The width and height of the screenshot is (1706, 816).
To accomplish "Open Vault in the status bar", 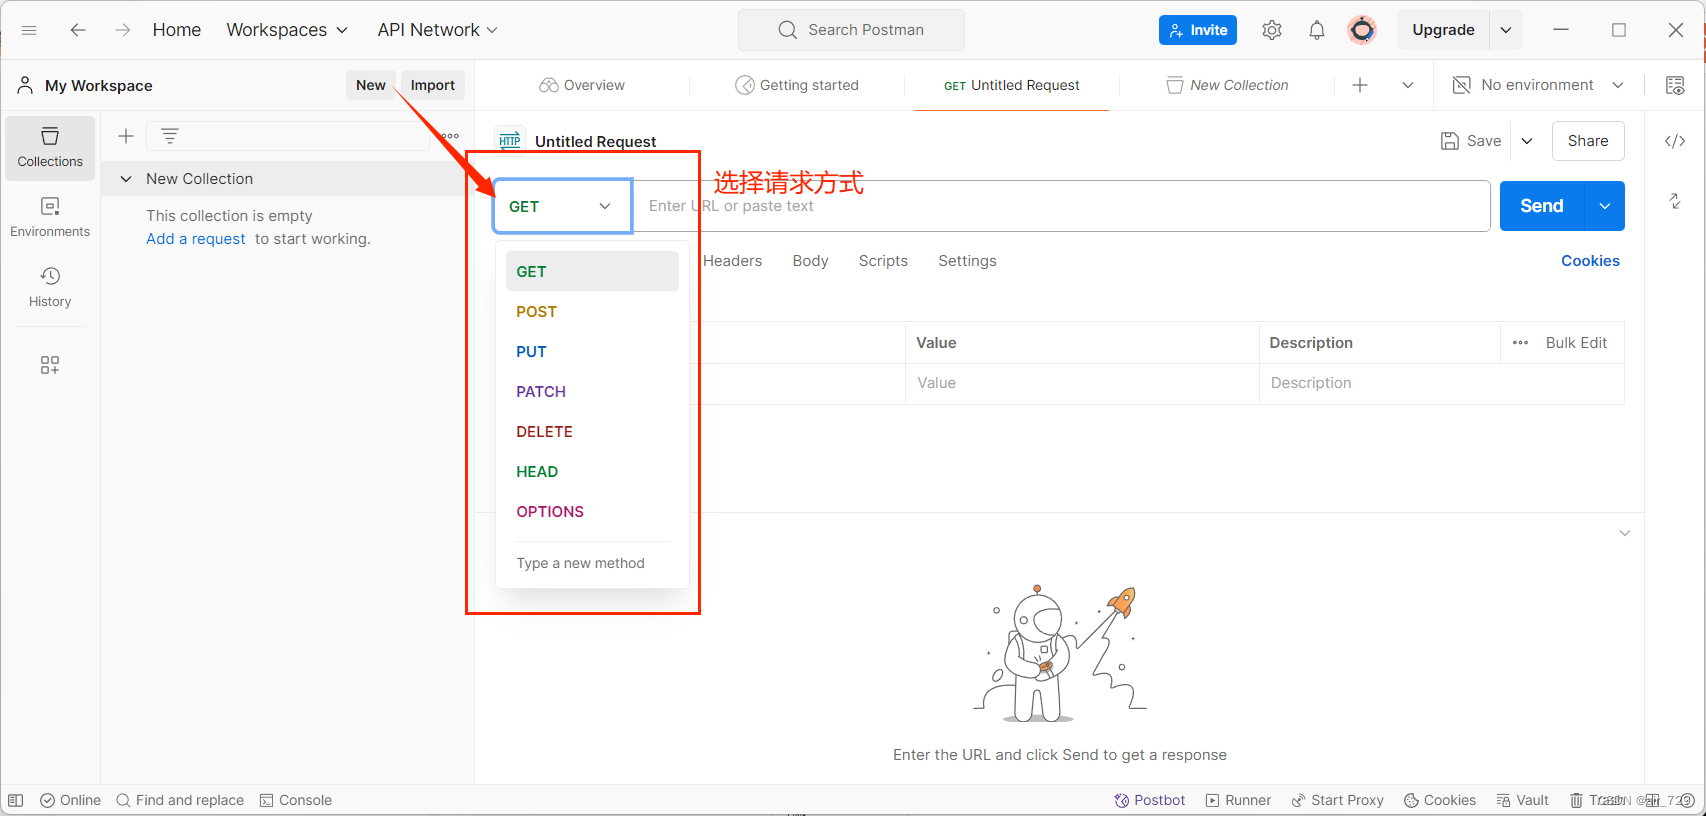I will [1522, 800].
